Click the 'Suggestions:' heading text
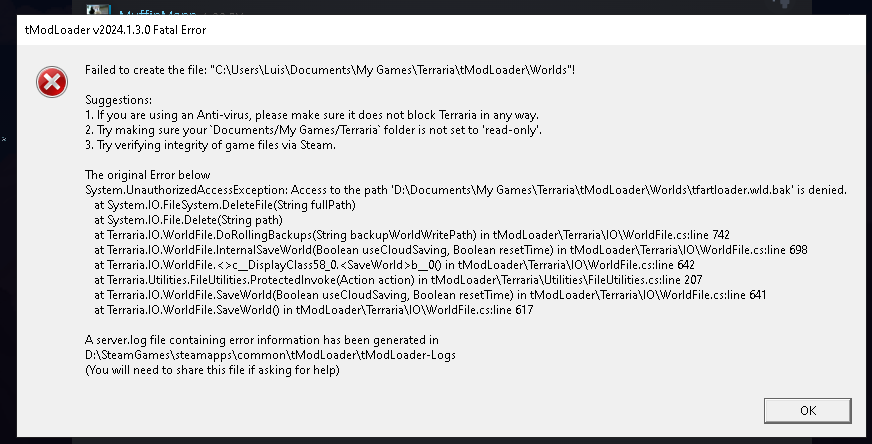Image resolution: width=872 pixels, height=444 pixels. [x=118, y=100]
